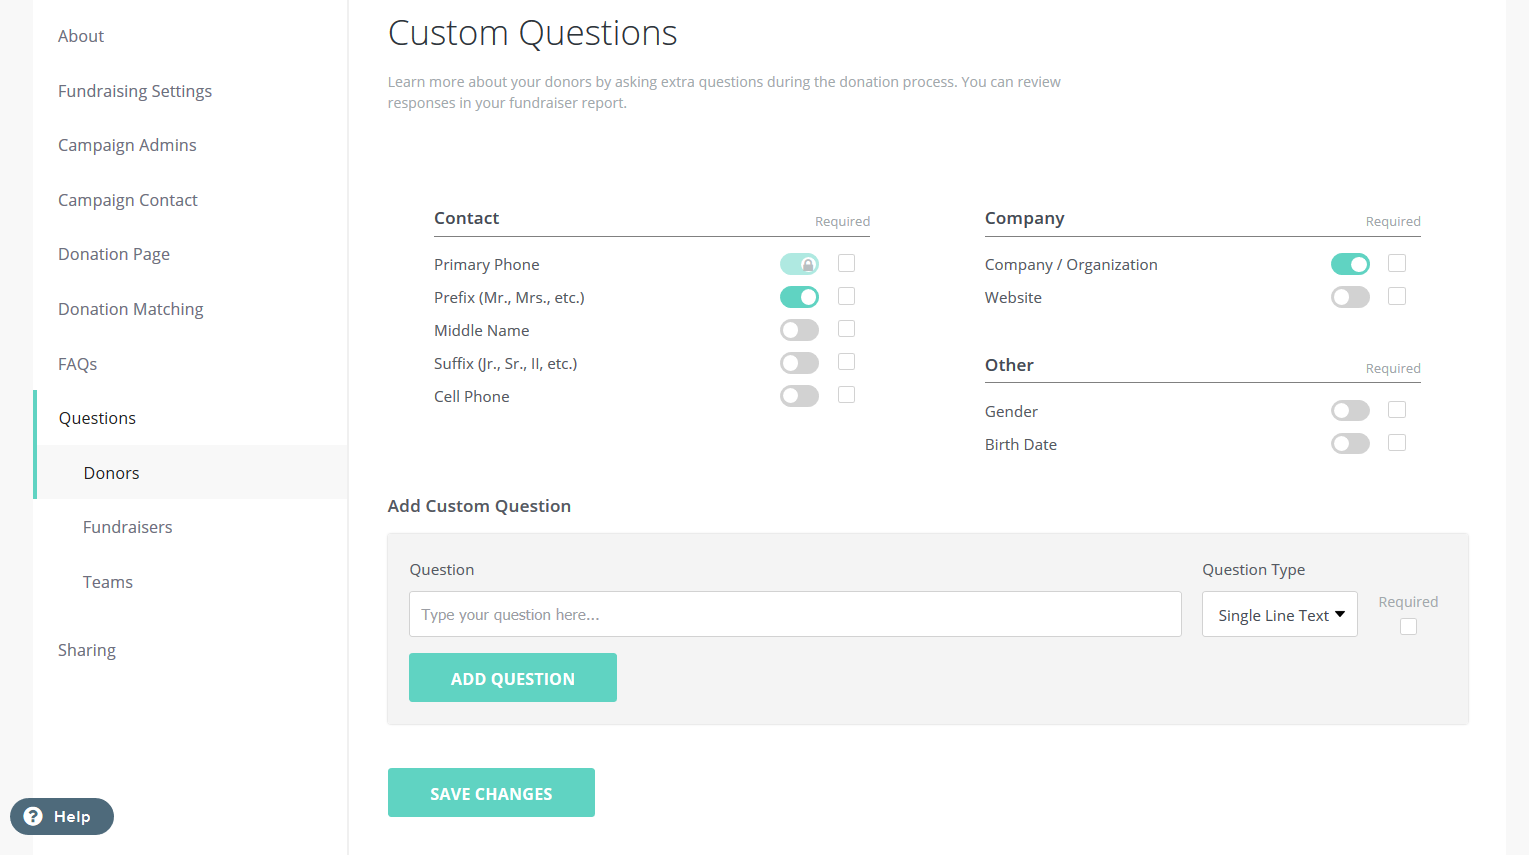Click the locked Primary Phone toggle
1529x855 pixels.
(799, 264)
